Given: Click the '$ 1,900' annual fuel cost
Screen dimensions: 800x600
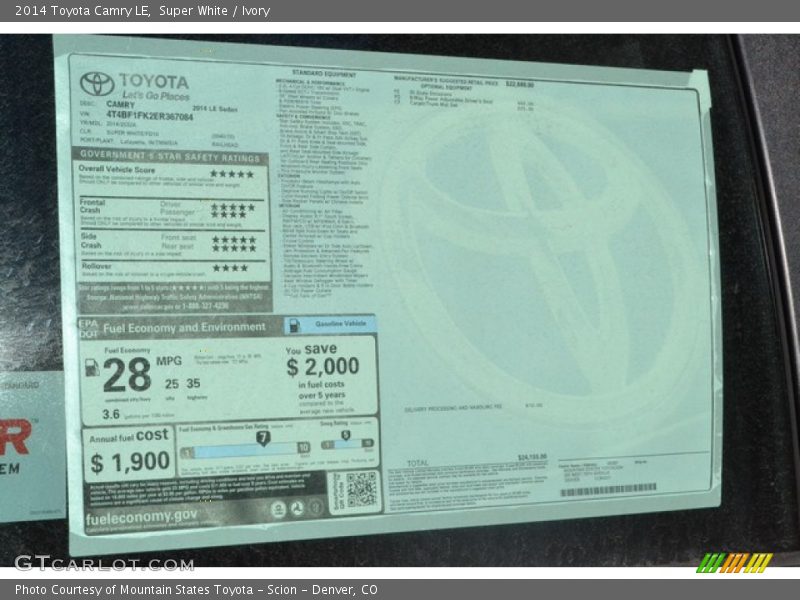Looking at the screenshot, I should click(x=130, y=462).
